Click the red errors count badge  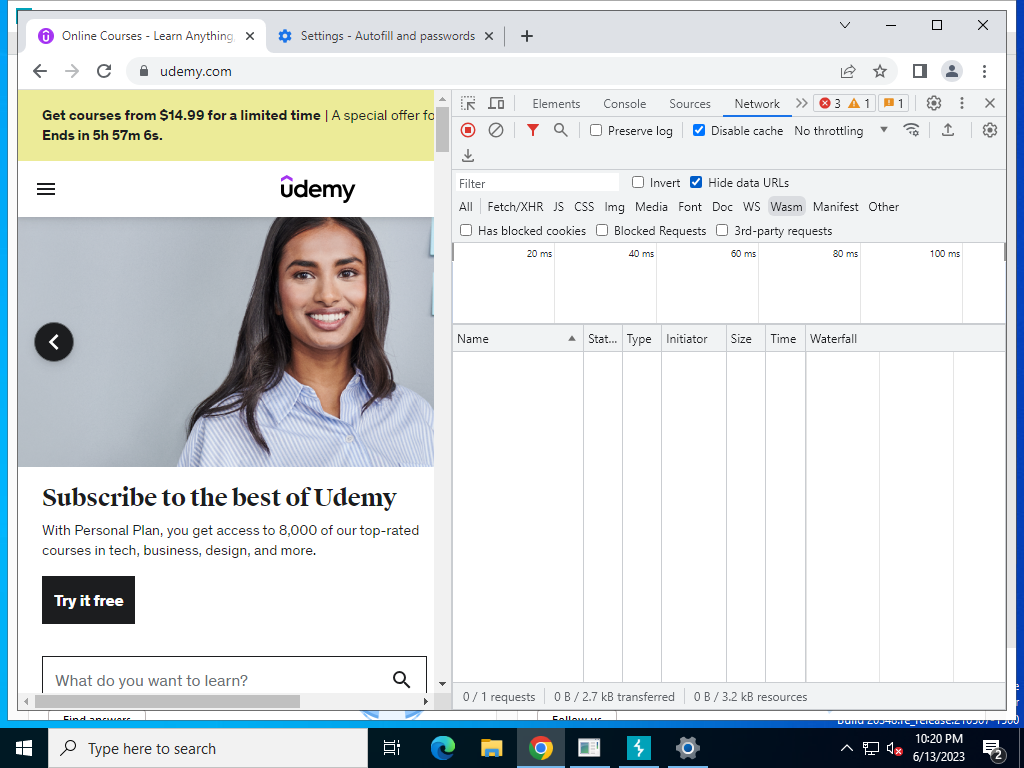(x=829, y=103)
